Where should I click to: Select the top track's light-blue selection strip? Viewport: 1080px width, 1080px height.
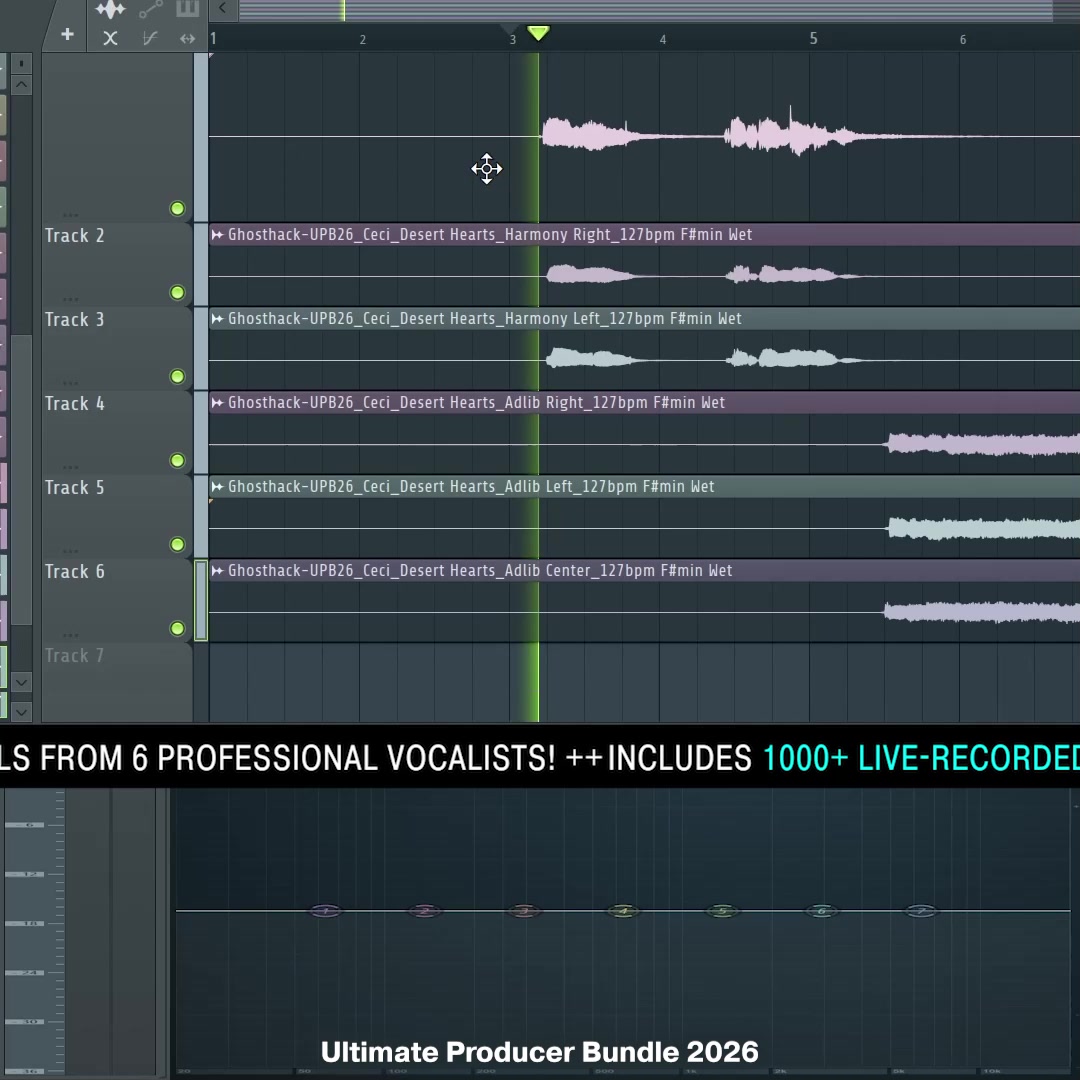200,137
